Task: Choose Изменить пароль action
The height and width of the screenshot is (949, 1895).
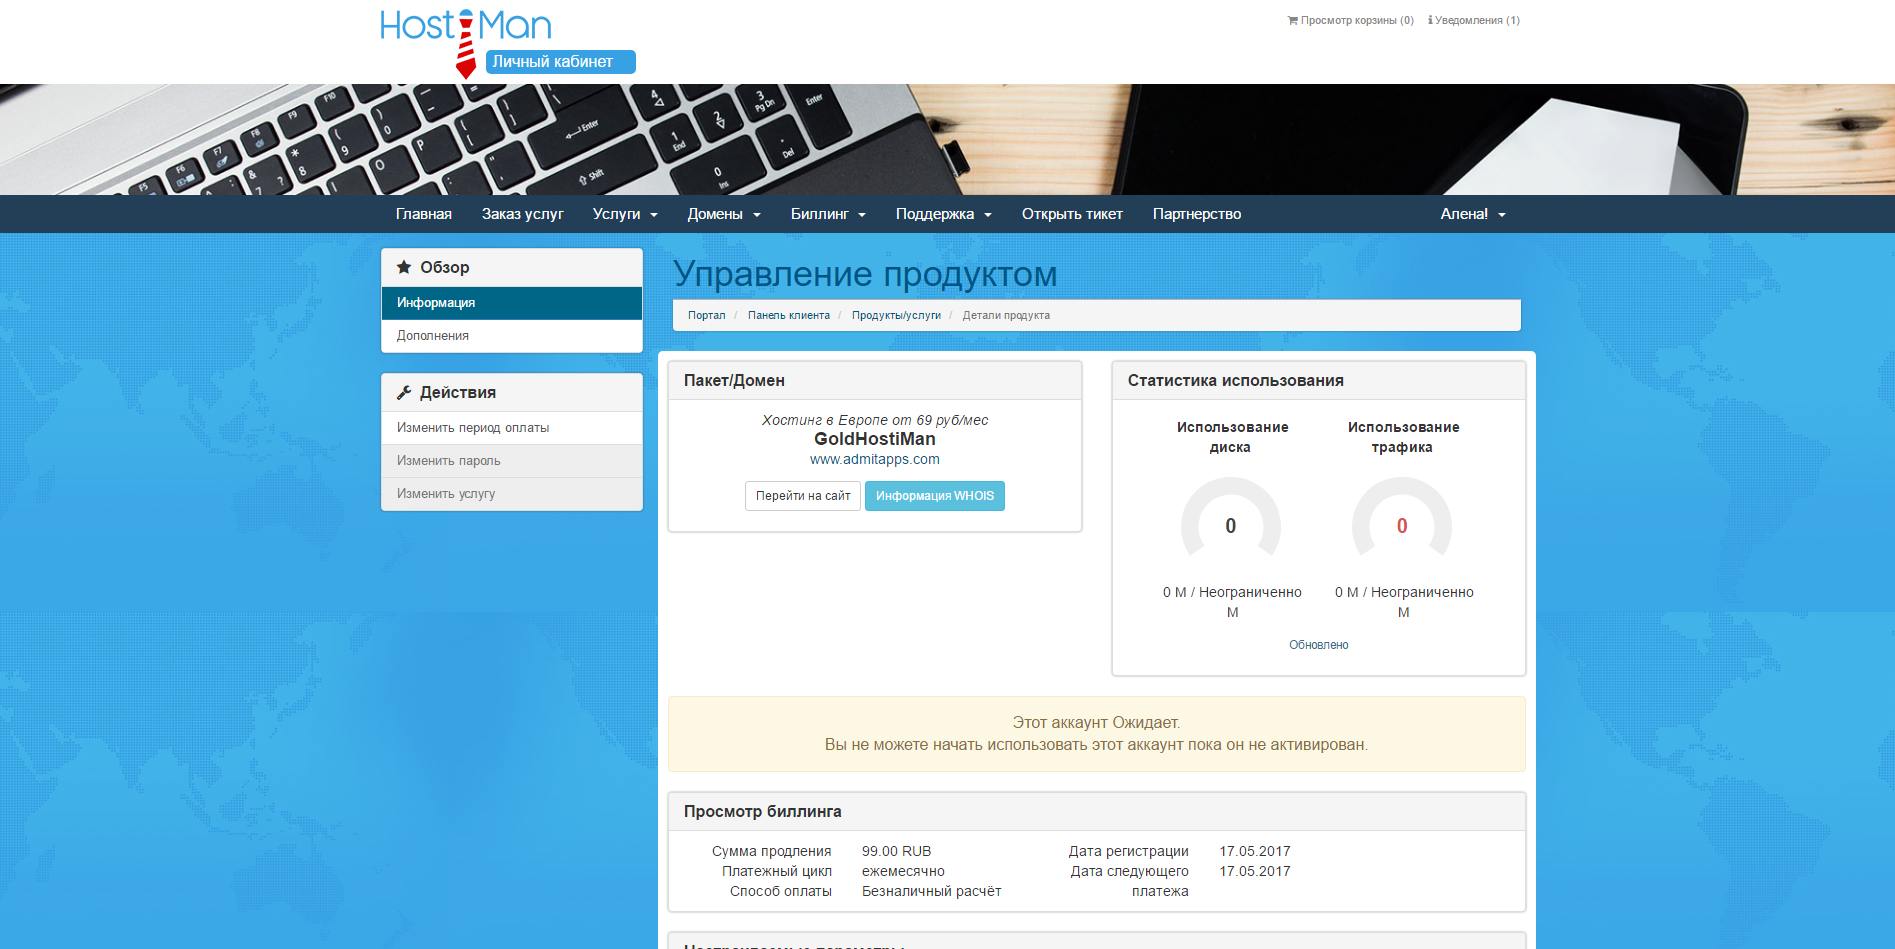Action: pyautogui.click(x=512, y=461)
